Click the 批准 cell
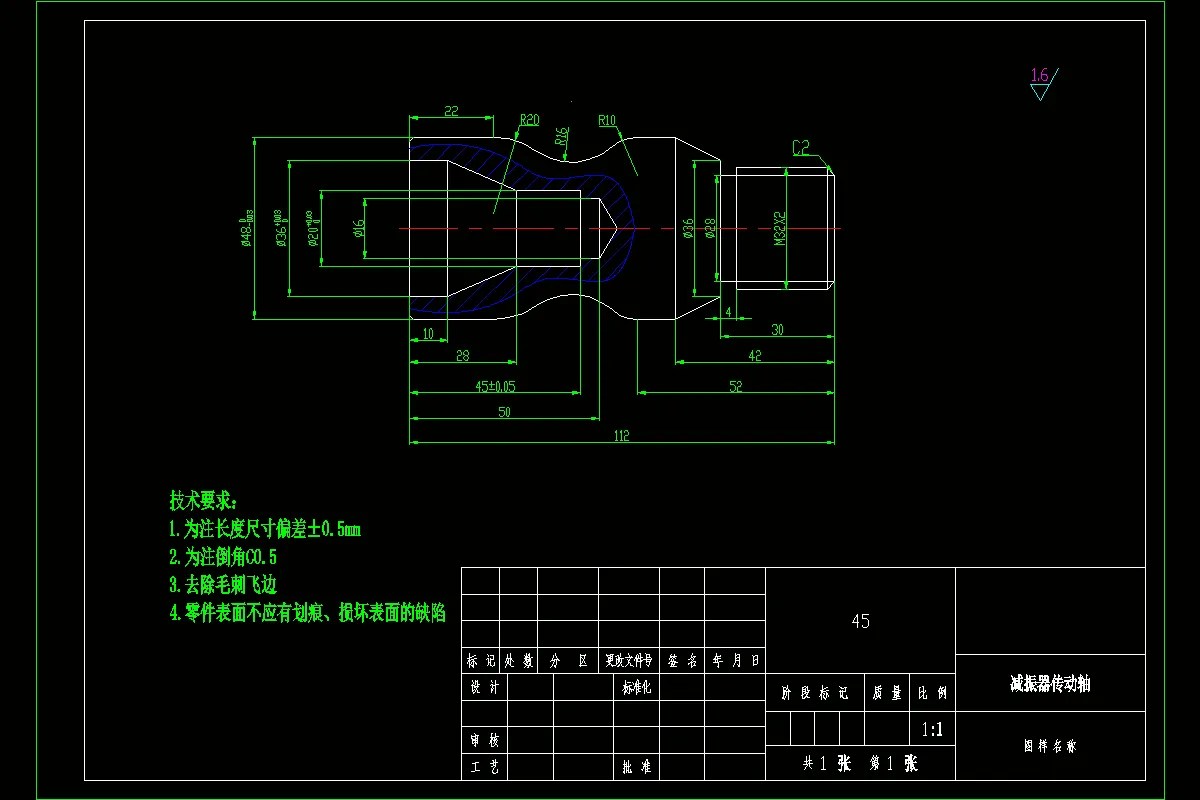1200x800 pixels. click(636, 767)
